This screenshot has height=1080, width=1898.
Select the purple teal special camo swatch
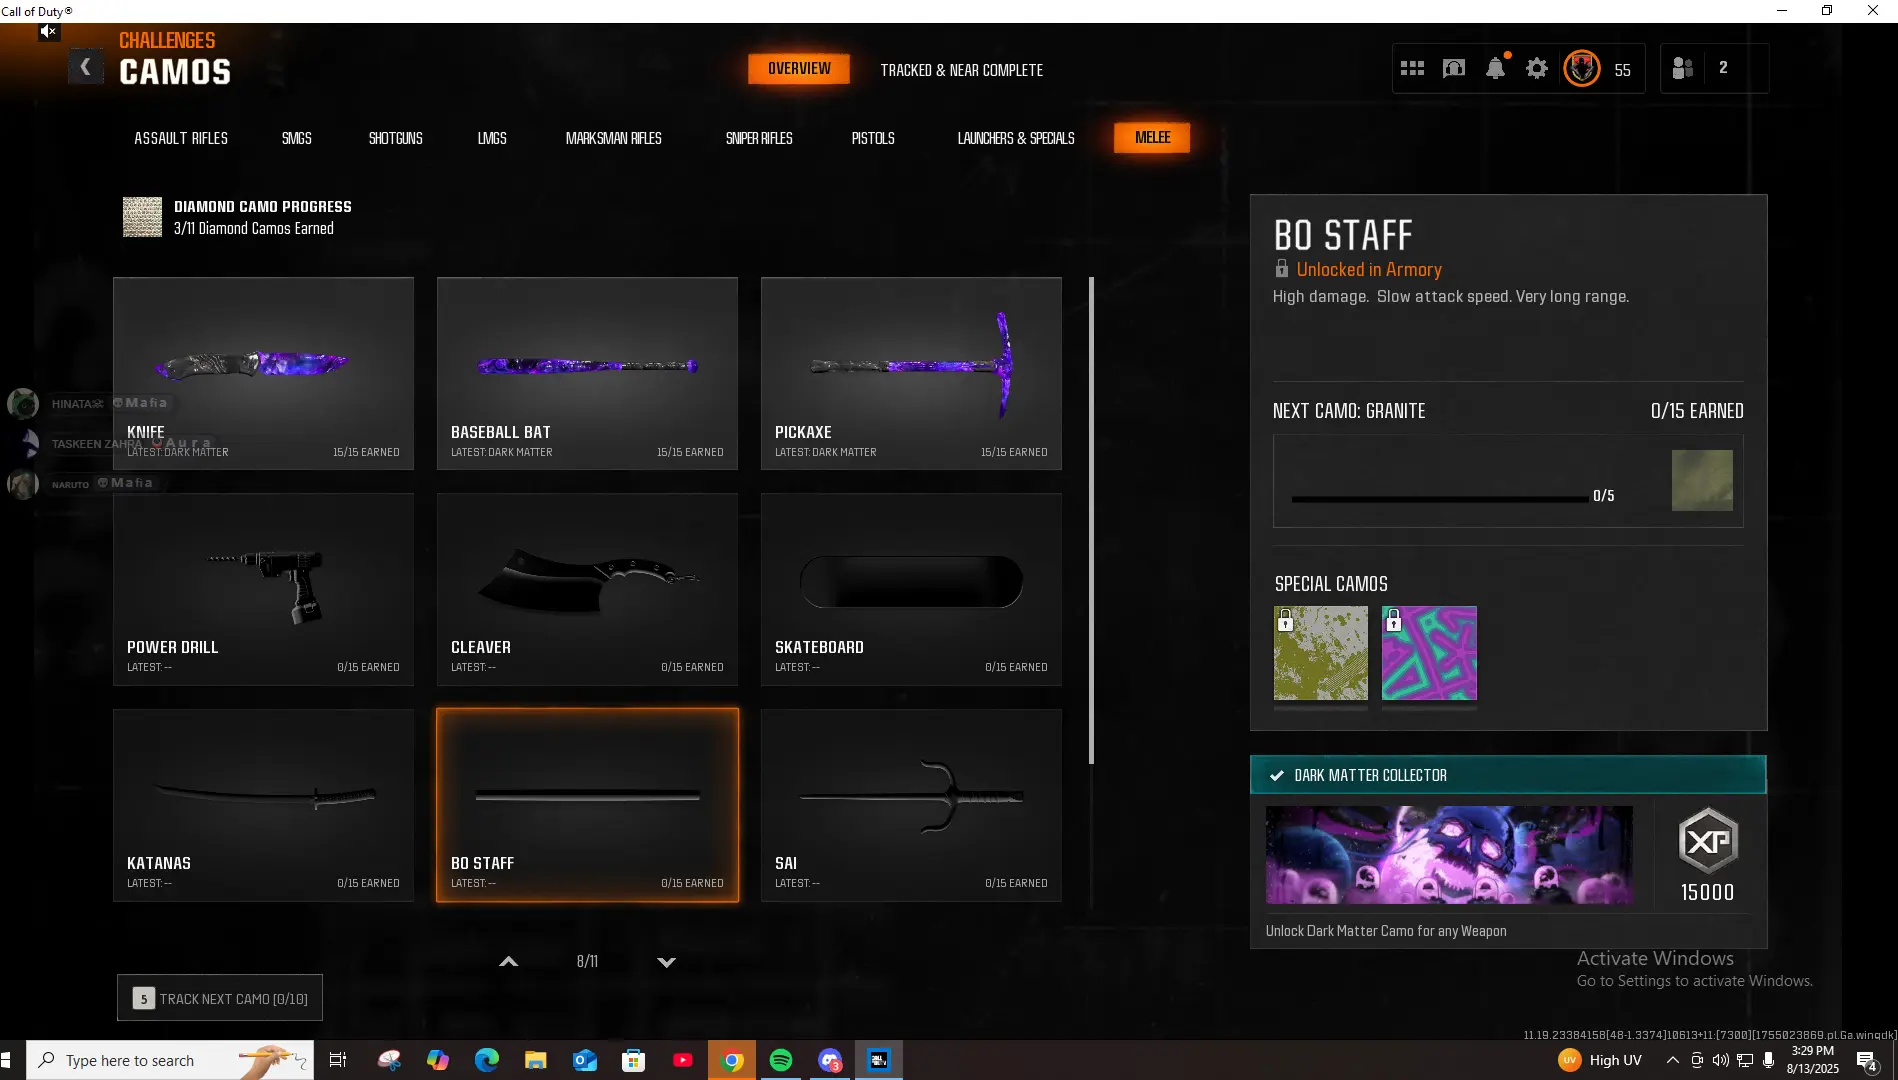(1429, 653)
